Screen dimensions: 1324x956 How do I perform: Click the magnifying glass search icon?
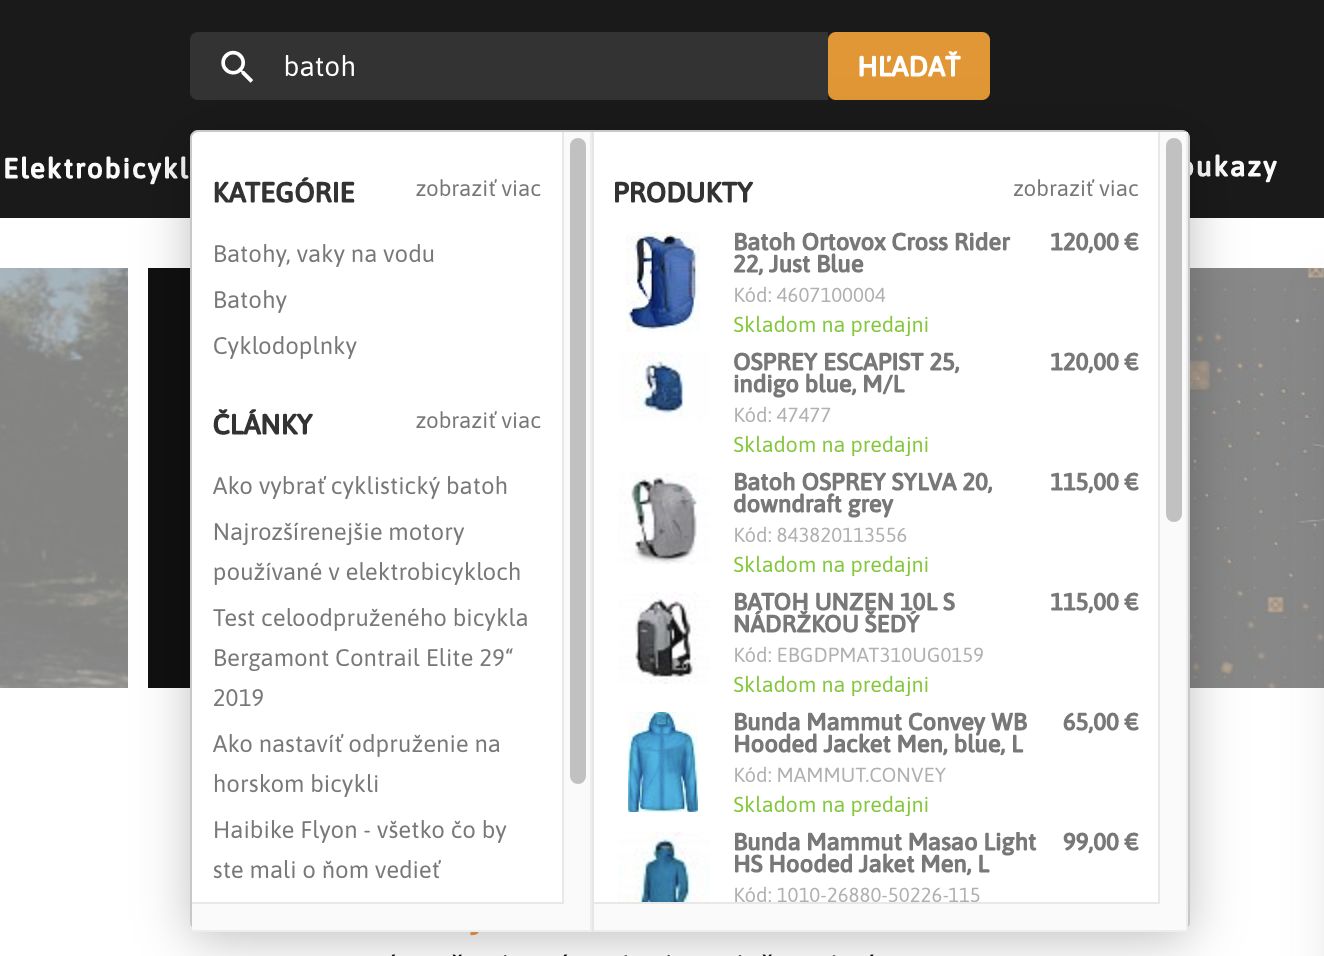[237, 67]
